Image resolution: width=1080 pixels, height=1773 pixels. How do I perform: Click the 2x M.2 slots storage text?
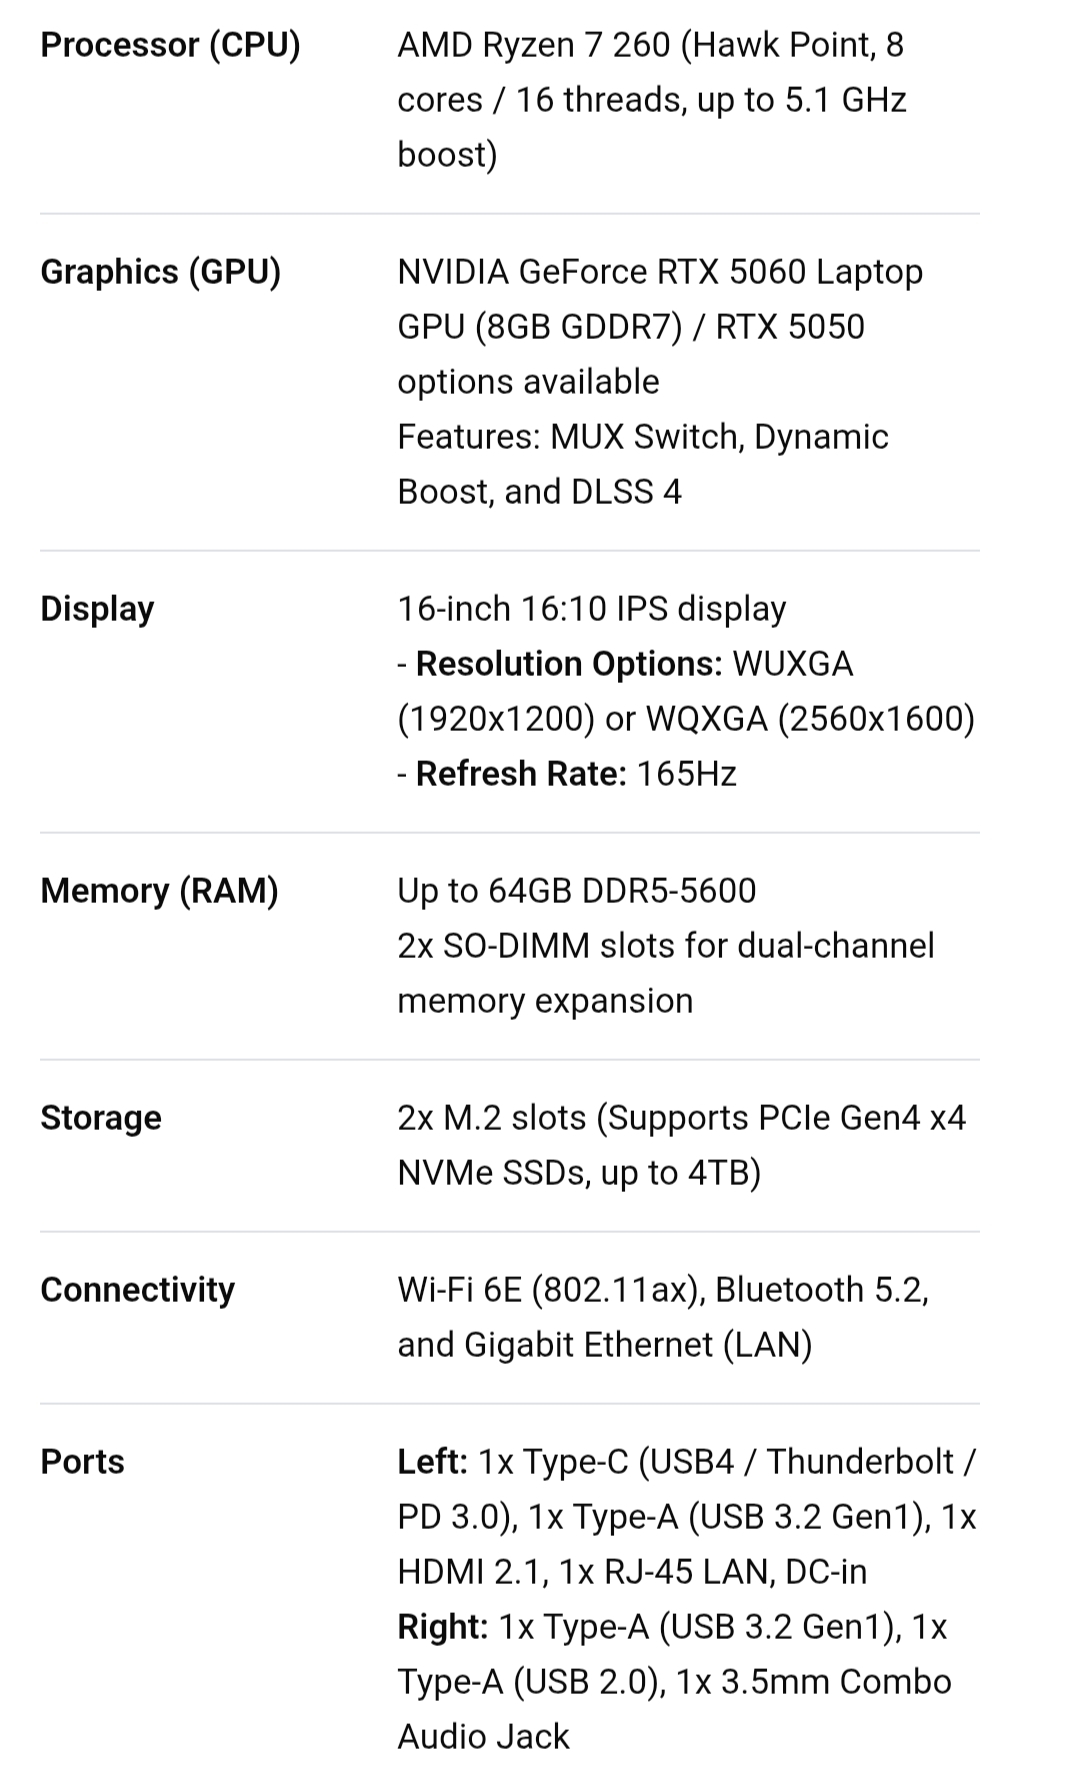(x=682, y=1144)
